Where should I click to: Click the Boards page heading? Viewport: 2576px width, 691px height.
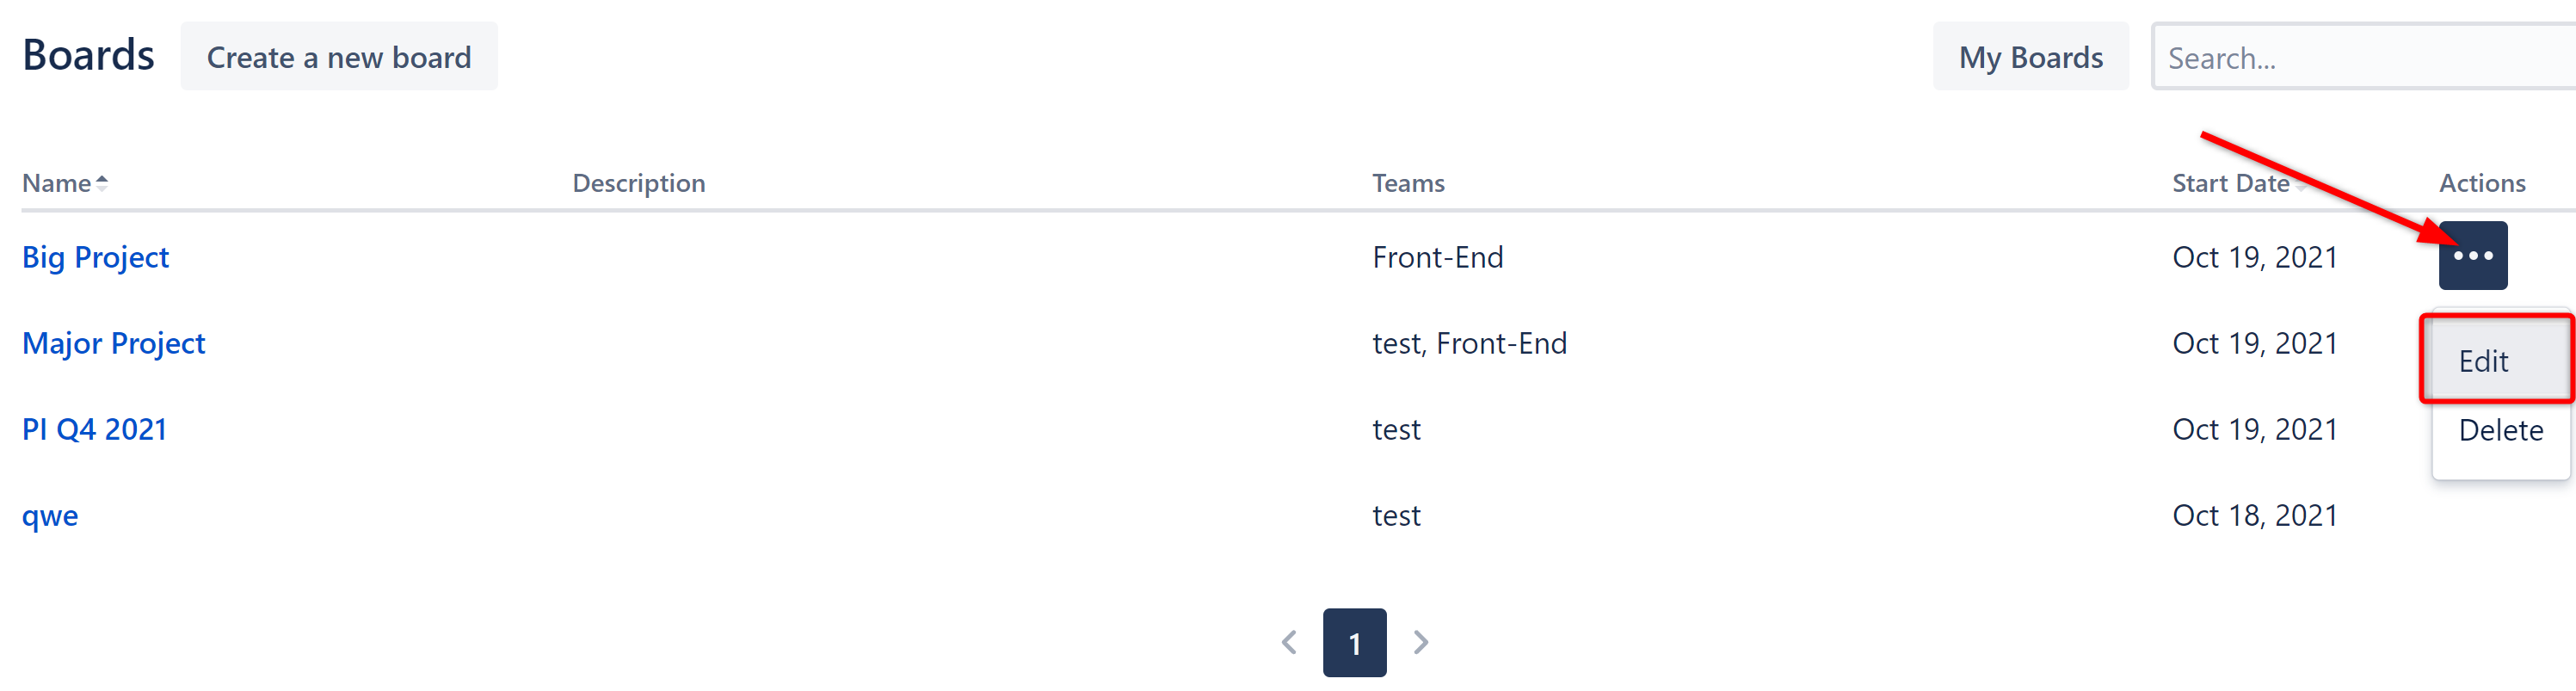[88, 56]
